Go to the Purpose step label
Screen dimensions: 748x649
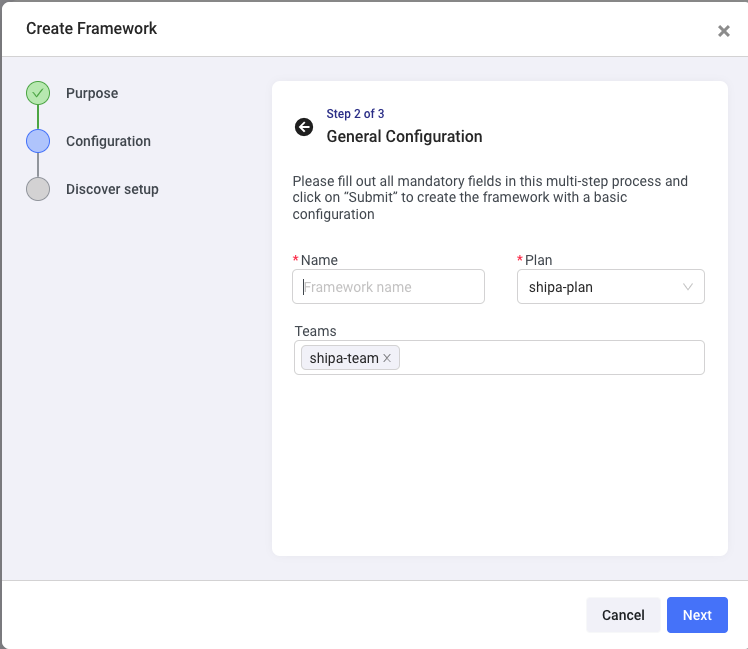tap(92, 93)
